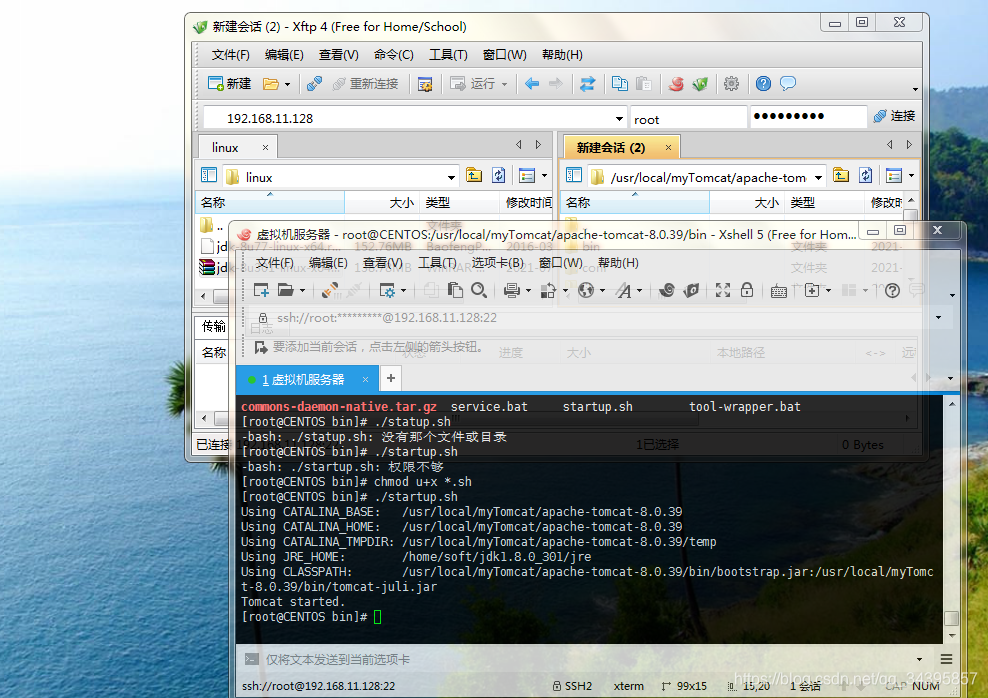Open Xftp 文件(F) menu
Screen dimensions: 988x698
231,55
